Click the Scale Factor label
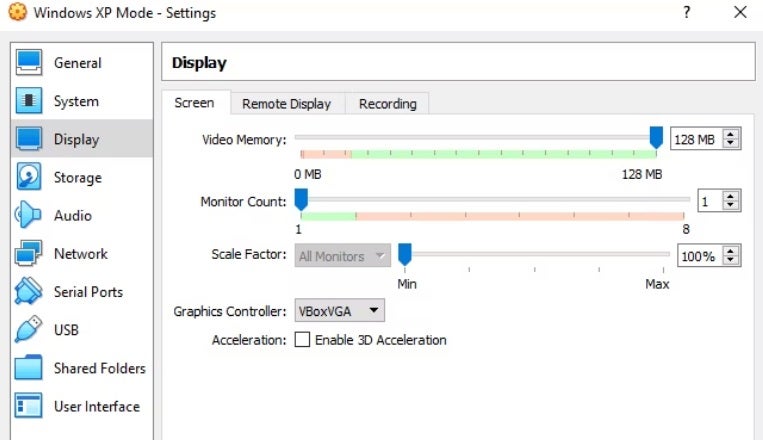The width and height of the screenshot is (763, 440). click(249, 254)
